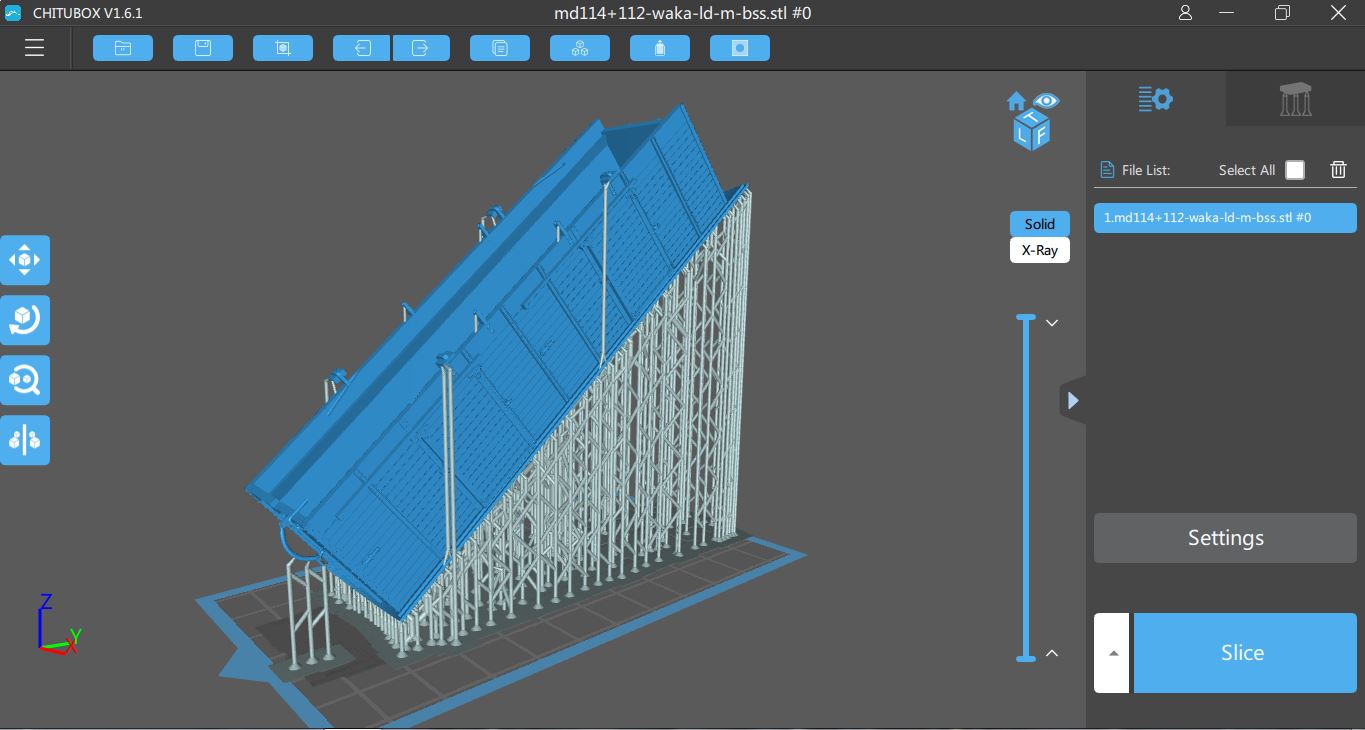Toggle the eye visibility icon above view cube
The image size is (1365, 730).
[1046, 101]
